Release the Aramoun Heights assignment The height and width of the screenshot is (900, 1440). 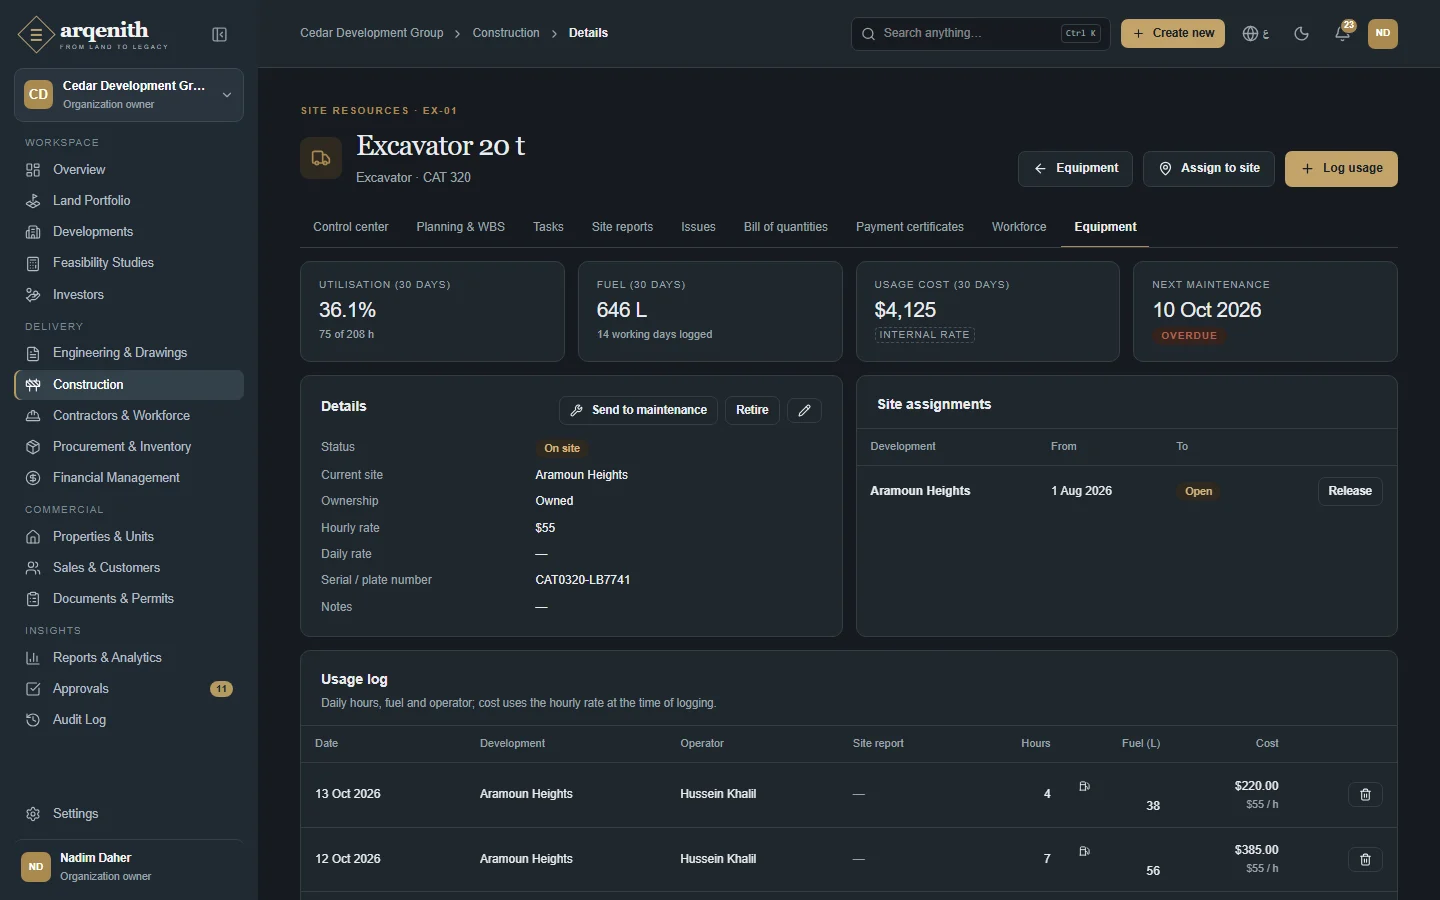pos(1350,491)
